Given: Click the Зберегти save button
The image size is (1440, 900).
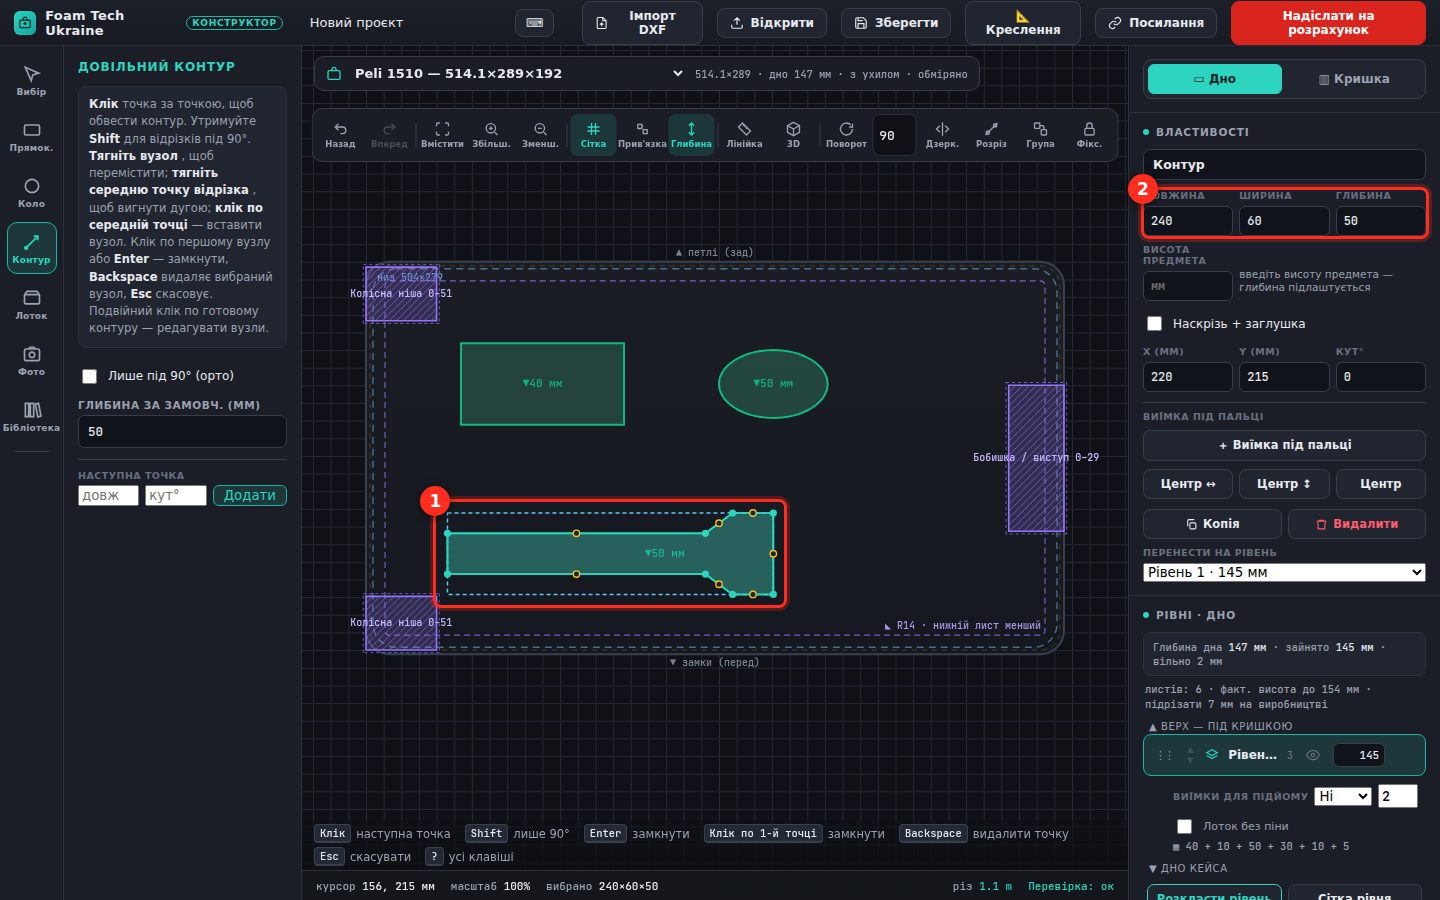Looking at the screenshot, I should click(897, 23).
